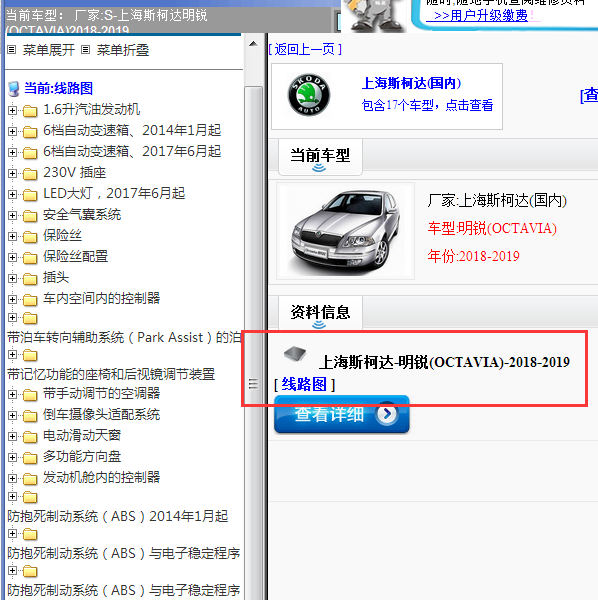
Task: Click the Octavia car thumbnail image
Action: point(345,232)
